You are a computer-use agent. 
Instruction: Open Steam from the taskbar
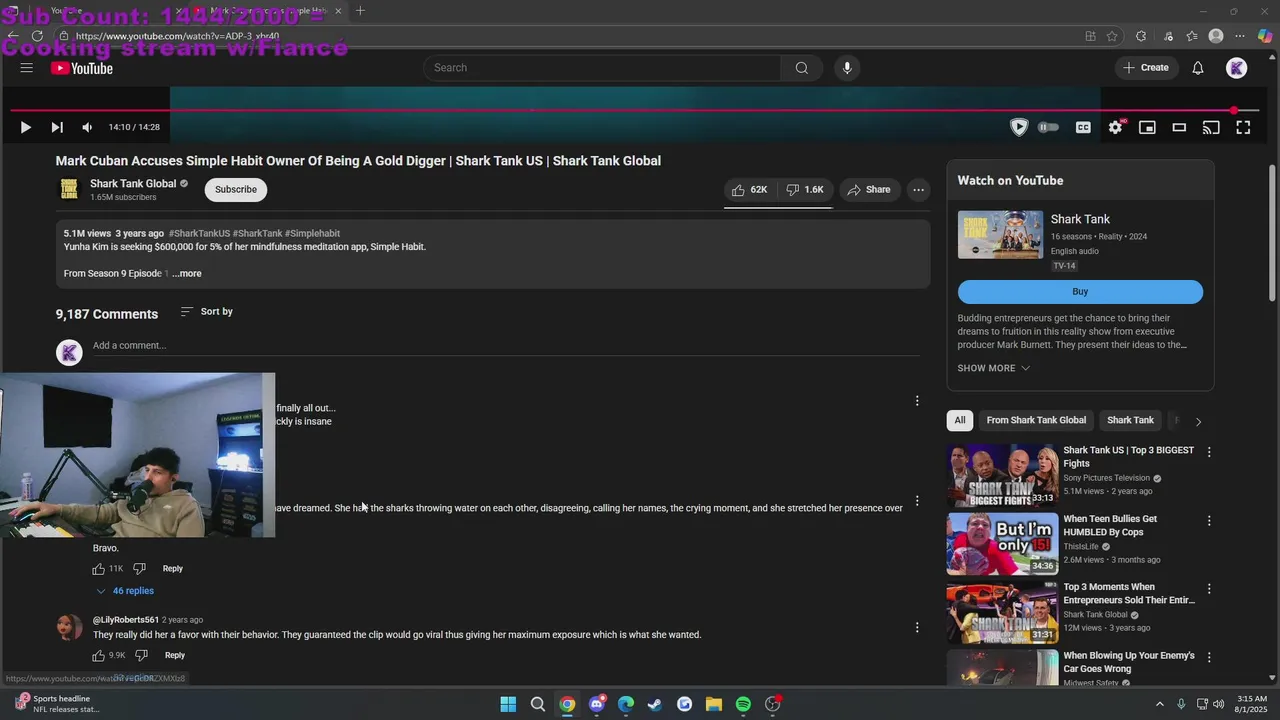pos(655,704)
